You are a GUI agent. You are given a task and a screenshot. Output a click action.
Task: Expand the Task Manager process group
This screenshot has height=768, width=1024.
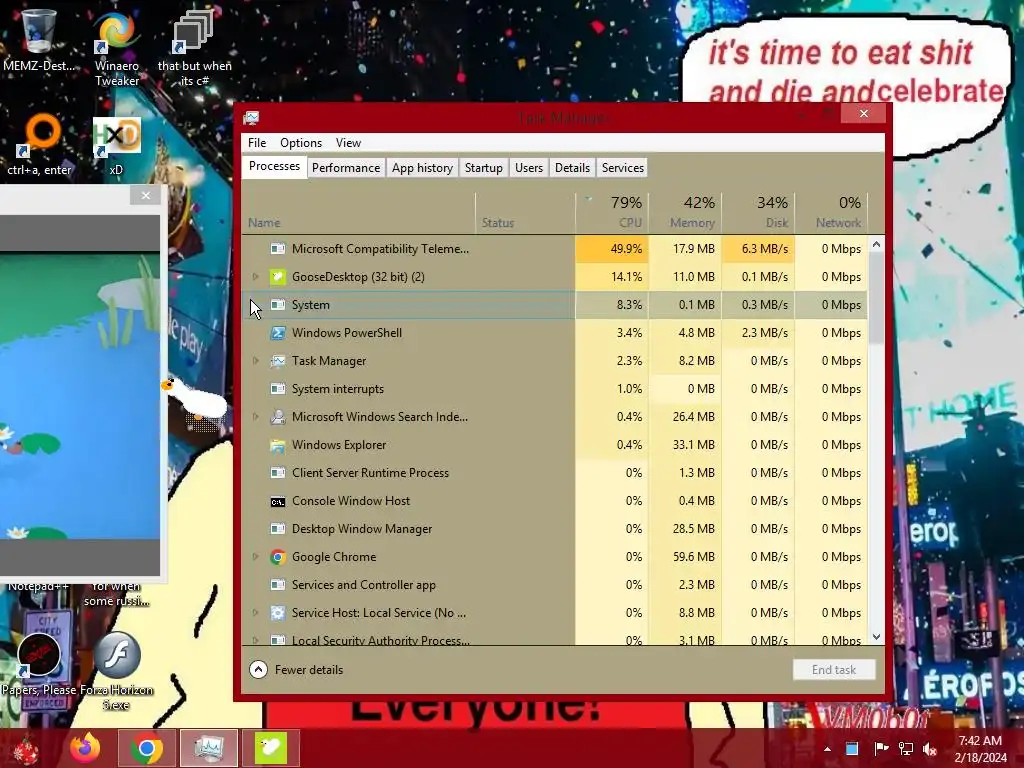(256, 361)
